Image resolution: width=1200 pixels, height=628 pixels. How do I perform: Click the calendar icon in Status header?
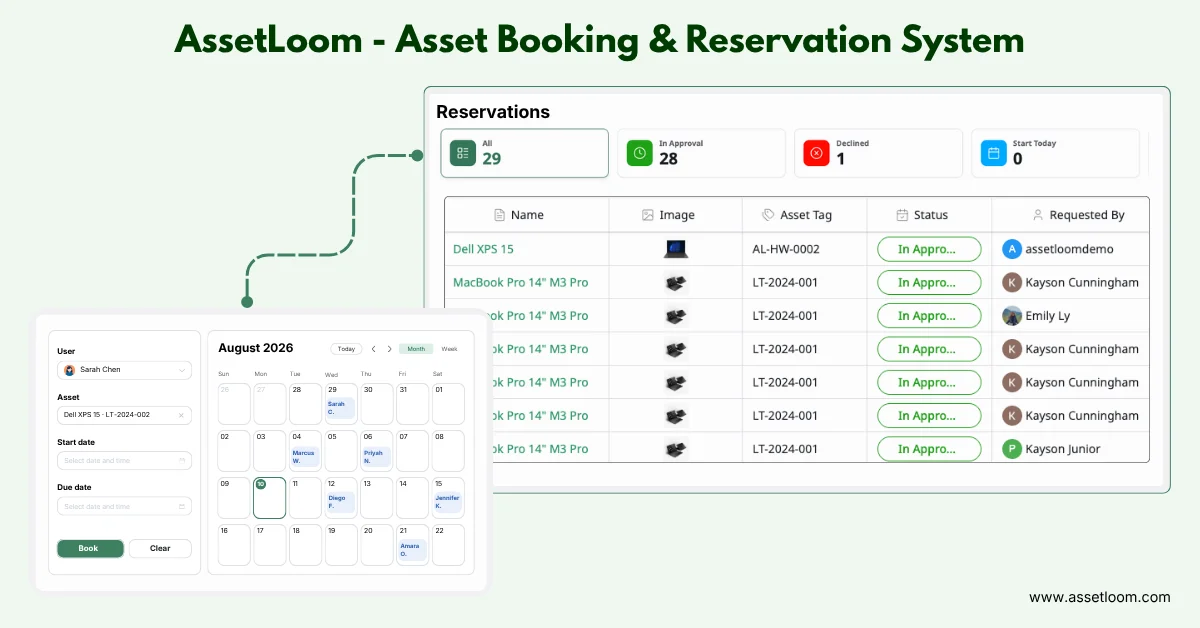(902, 215)
